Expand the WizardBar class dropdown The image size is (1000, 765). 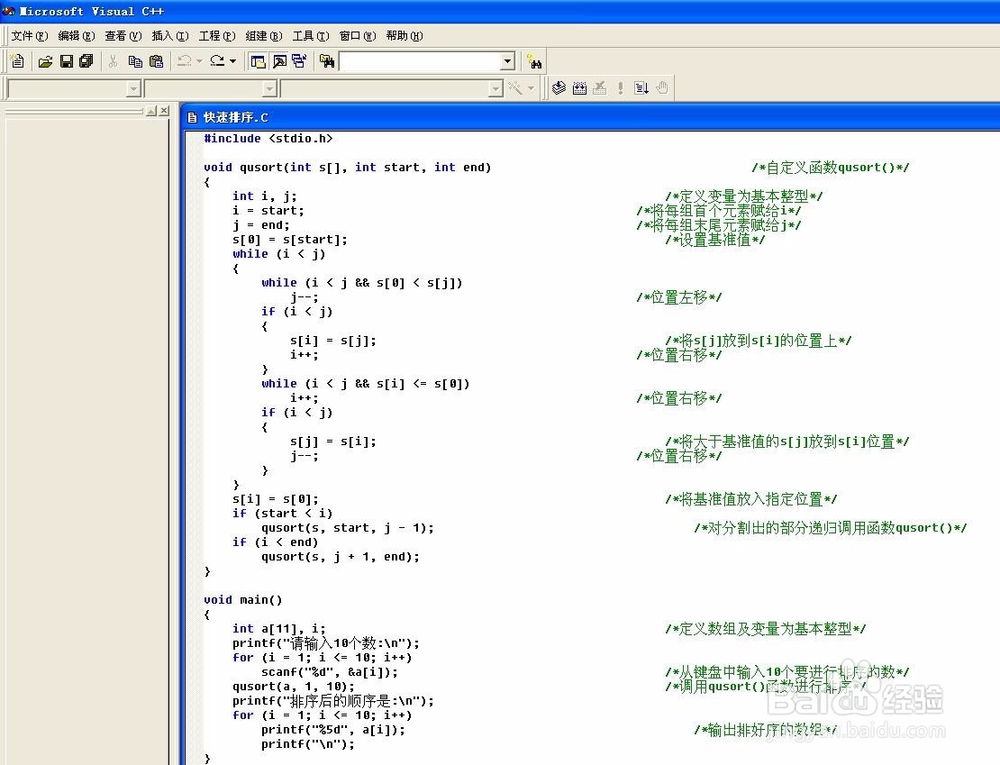(x=133, y=89)
